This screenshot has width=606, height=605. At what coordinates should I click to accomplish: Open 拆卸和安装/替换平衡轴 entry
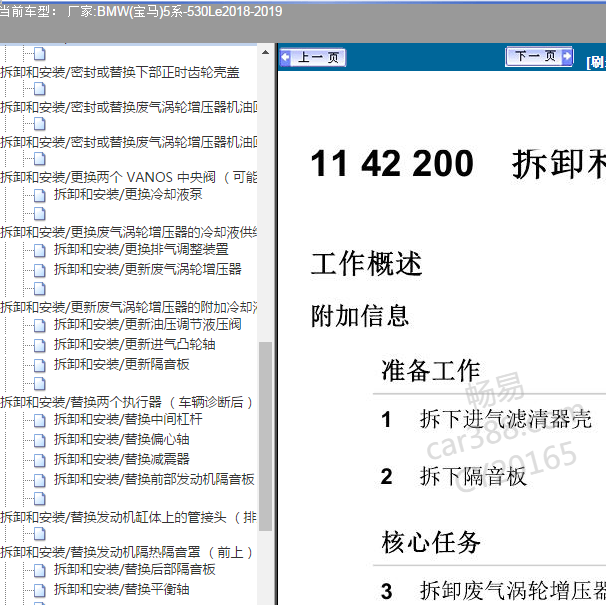[x=121, y=590]
